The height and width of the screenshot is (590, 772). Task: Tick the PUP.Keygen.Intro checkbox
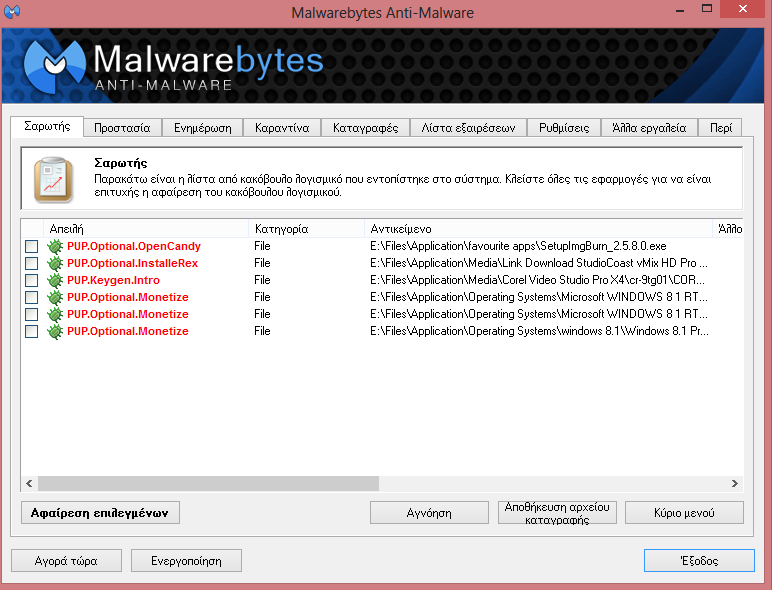(32, 280)
